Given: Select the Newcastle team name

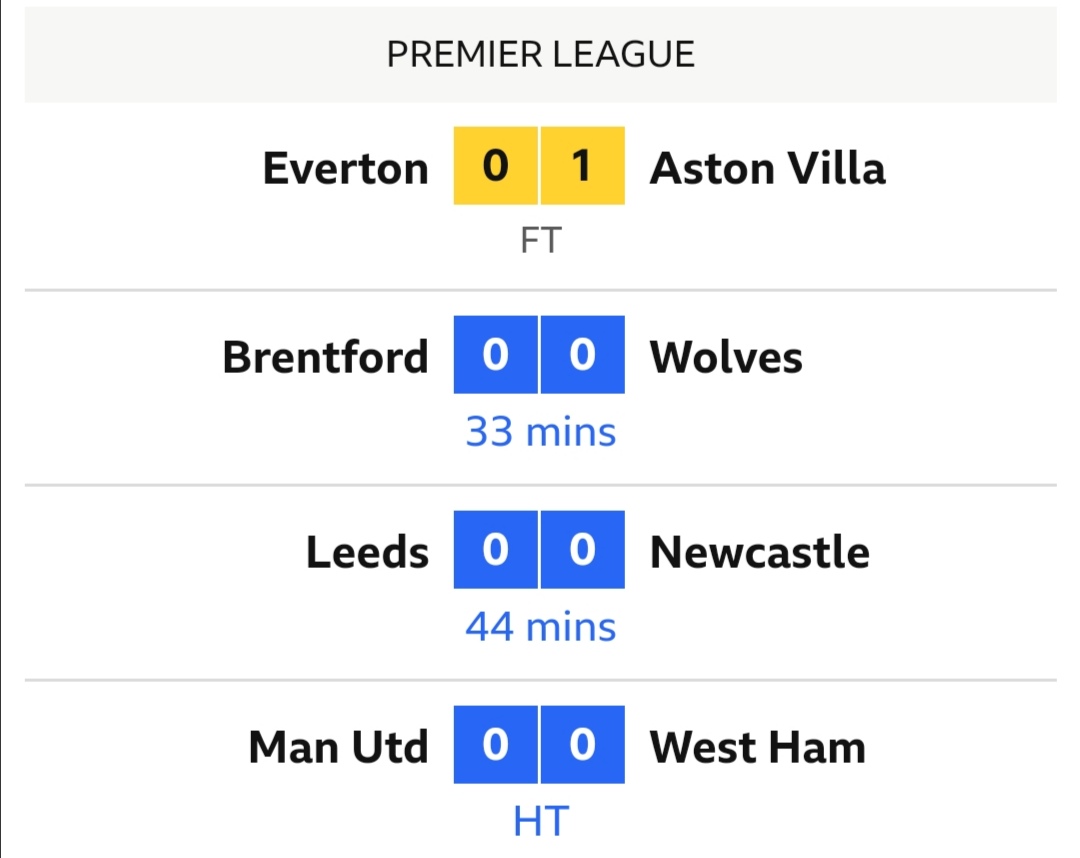Looking at the screenshot, I should [760, 552].
